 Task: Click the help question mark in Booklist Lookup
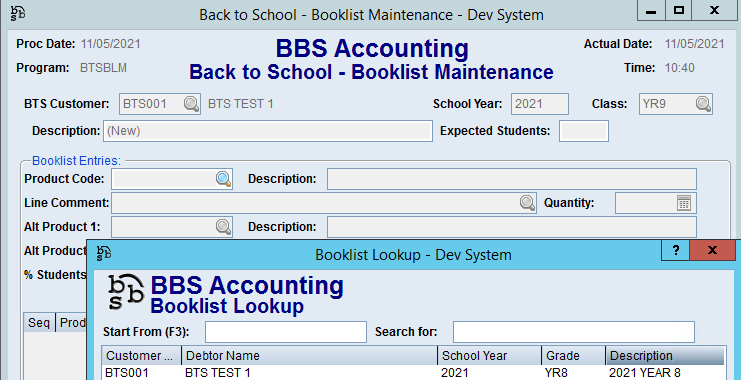(676, 250)
